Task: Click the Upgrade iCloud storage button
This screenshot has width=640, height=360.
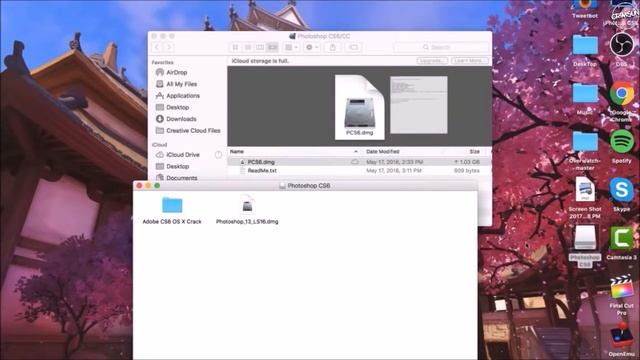Action: click(432, 60)
